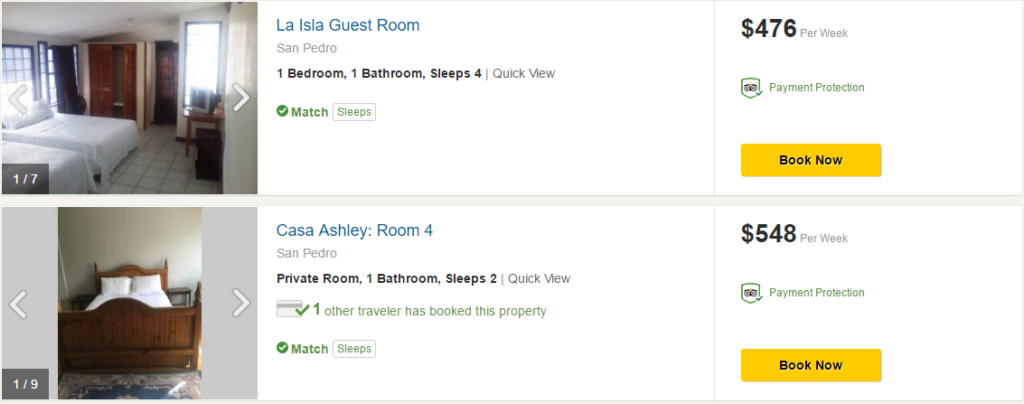Viewport: 1024px width, 404px height.
Task: Click the booked-property card icon
Action: 291,310
